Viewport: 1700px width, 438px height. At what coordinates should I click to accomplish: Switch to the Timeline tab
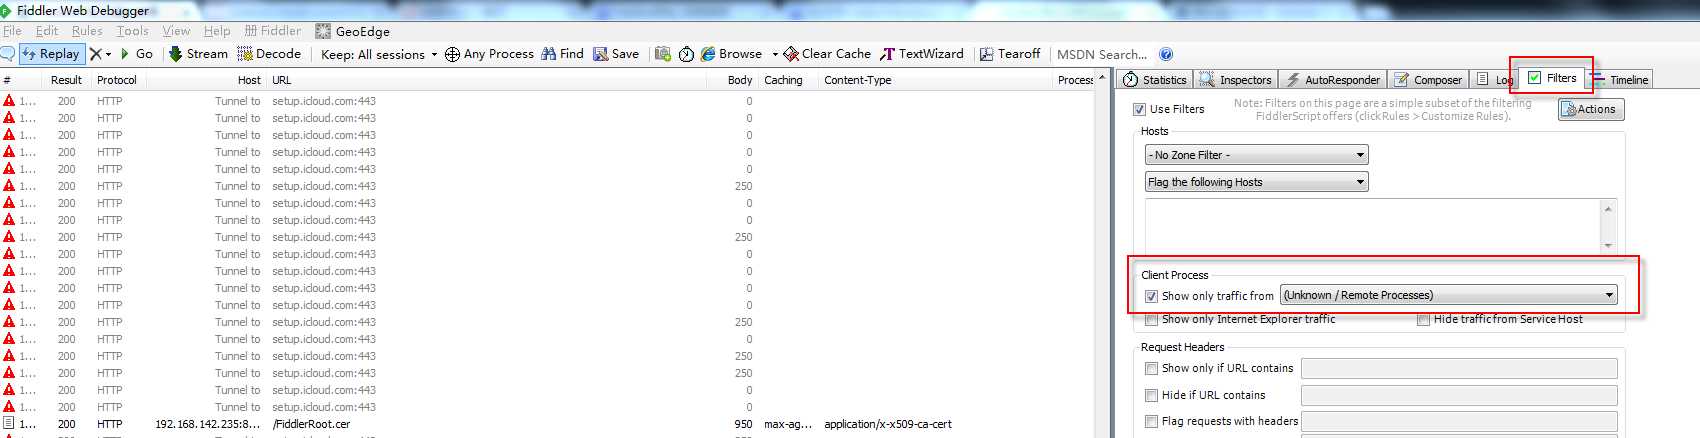pos(1620,80)
